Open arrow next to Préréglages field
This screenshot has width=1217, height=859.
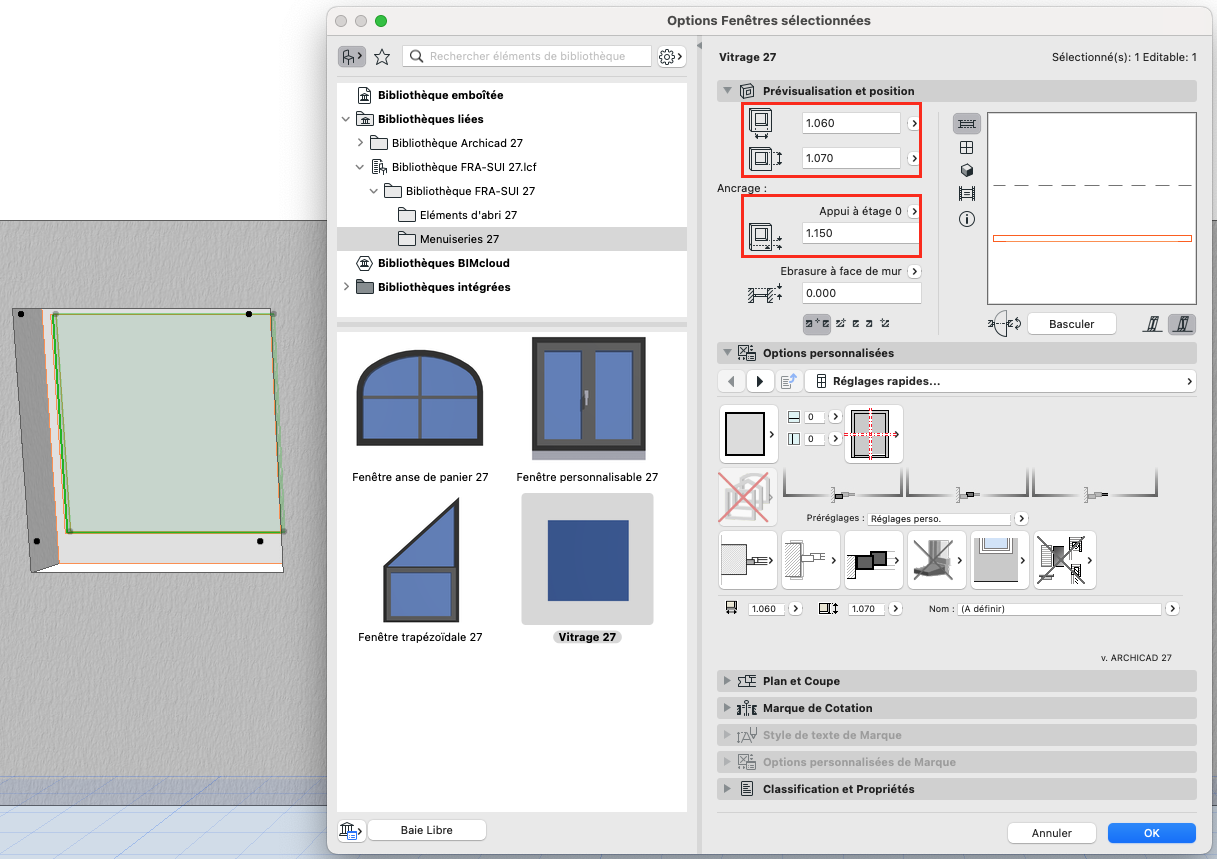click(x=1021, y=519)
